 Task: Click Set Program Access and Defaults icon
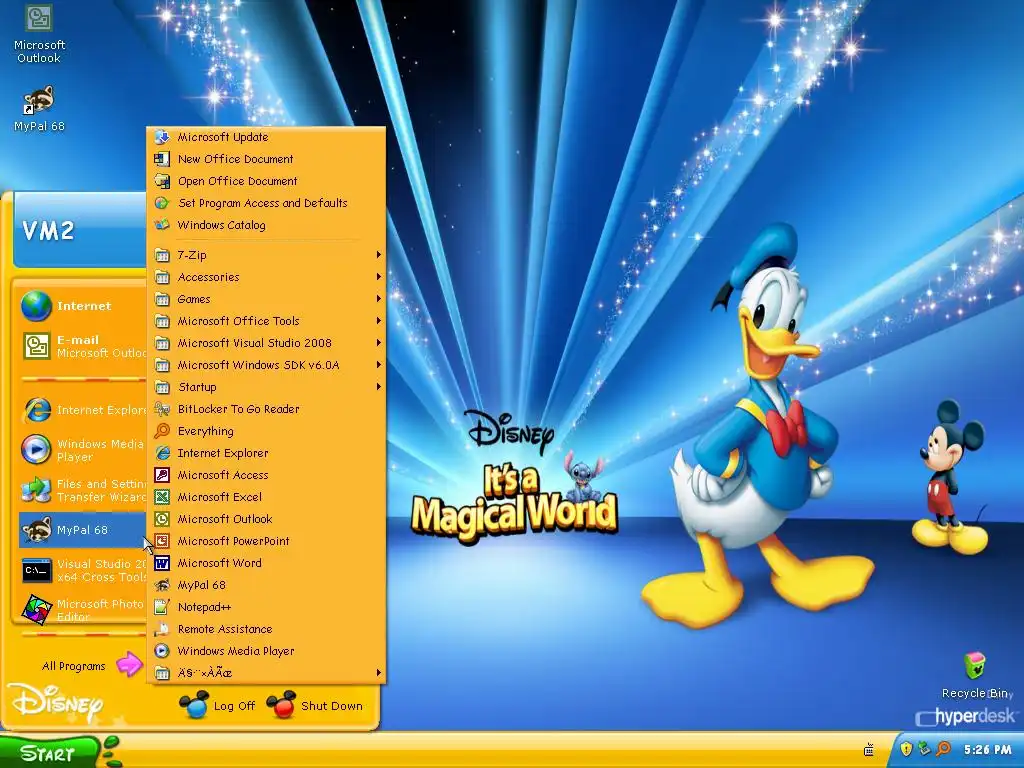click(x=162, y=203)
